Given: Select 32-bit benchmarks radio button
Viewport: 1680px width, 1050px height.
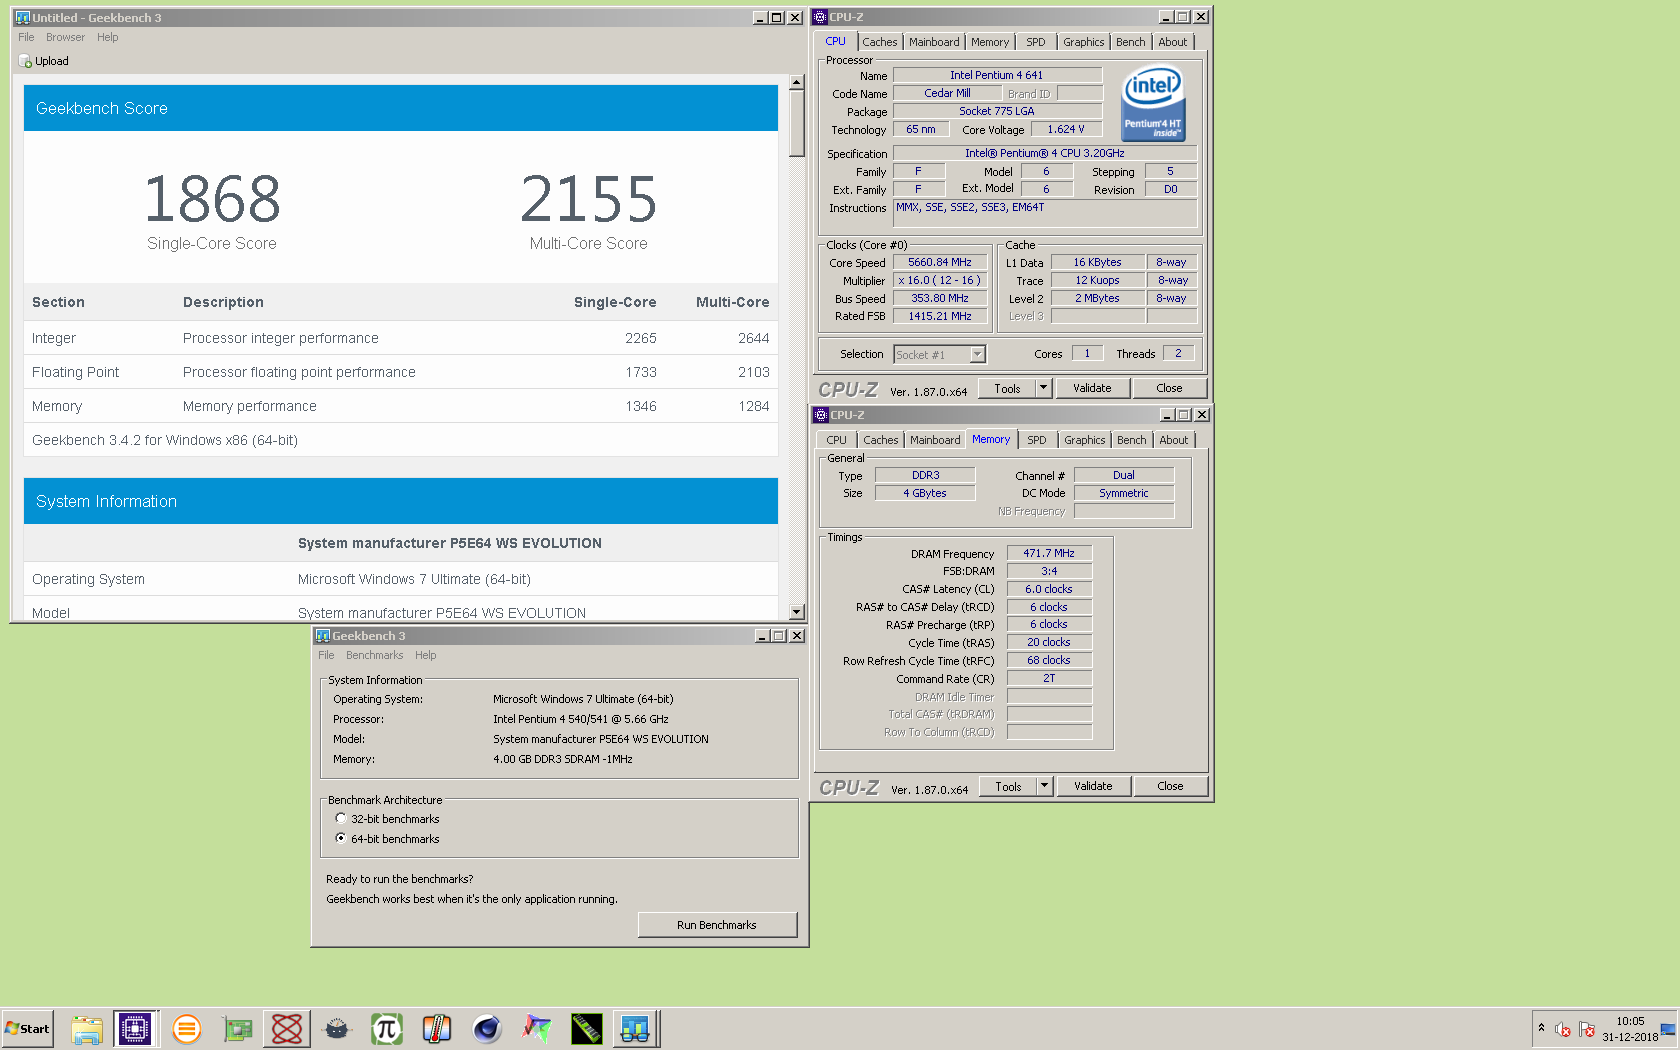Looking at the screenshot, I should 341,818.
